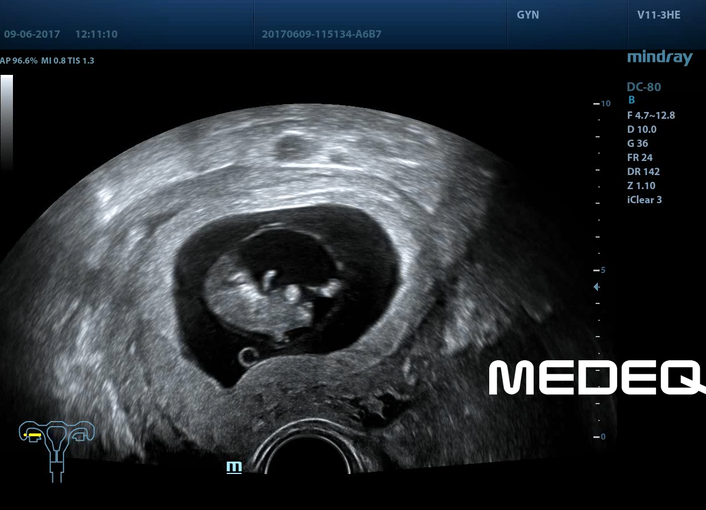706x510 pixels.
Task: Click the mindray logo
Action: (x=659, y=58)
